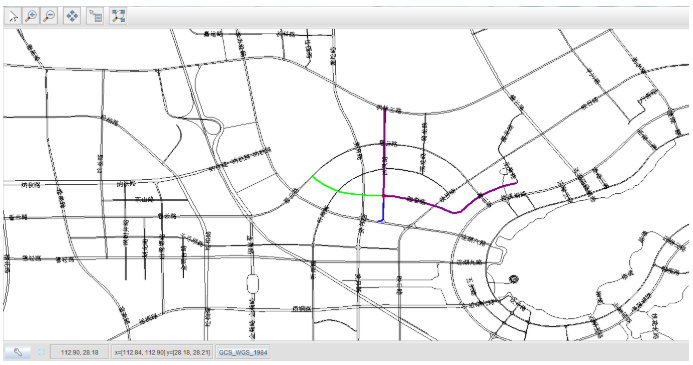Activate the zoom in magnifier tool
Image resolution: width=693 pixels, height=365 pixels.
(31, 16)
